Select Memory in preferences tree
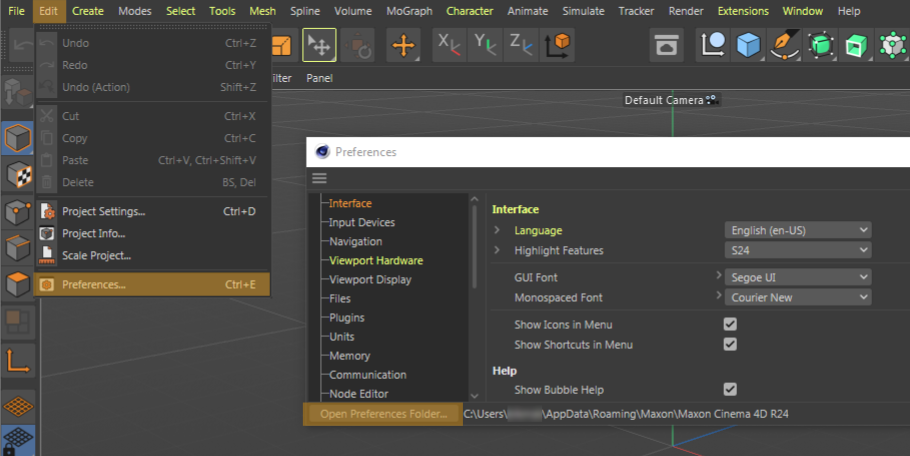The image size is (910, 456). pos(349,356)
